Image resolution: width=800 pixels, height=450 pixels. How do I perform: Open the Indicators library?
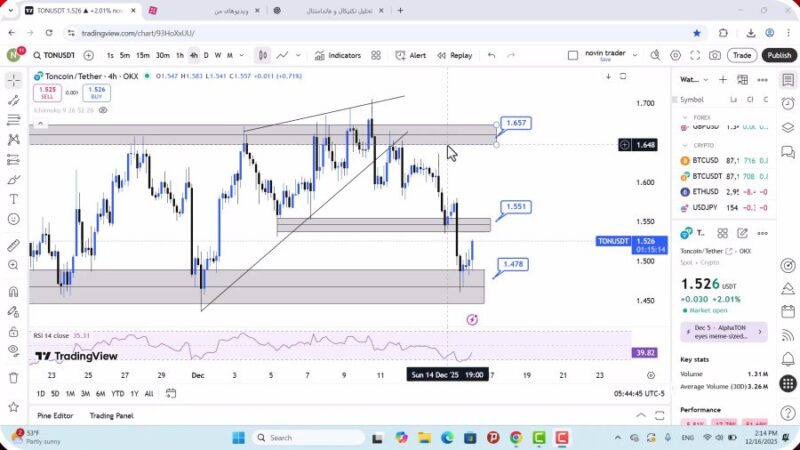pyautogui.click(x=337, y=56)
